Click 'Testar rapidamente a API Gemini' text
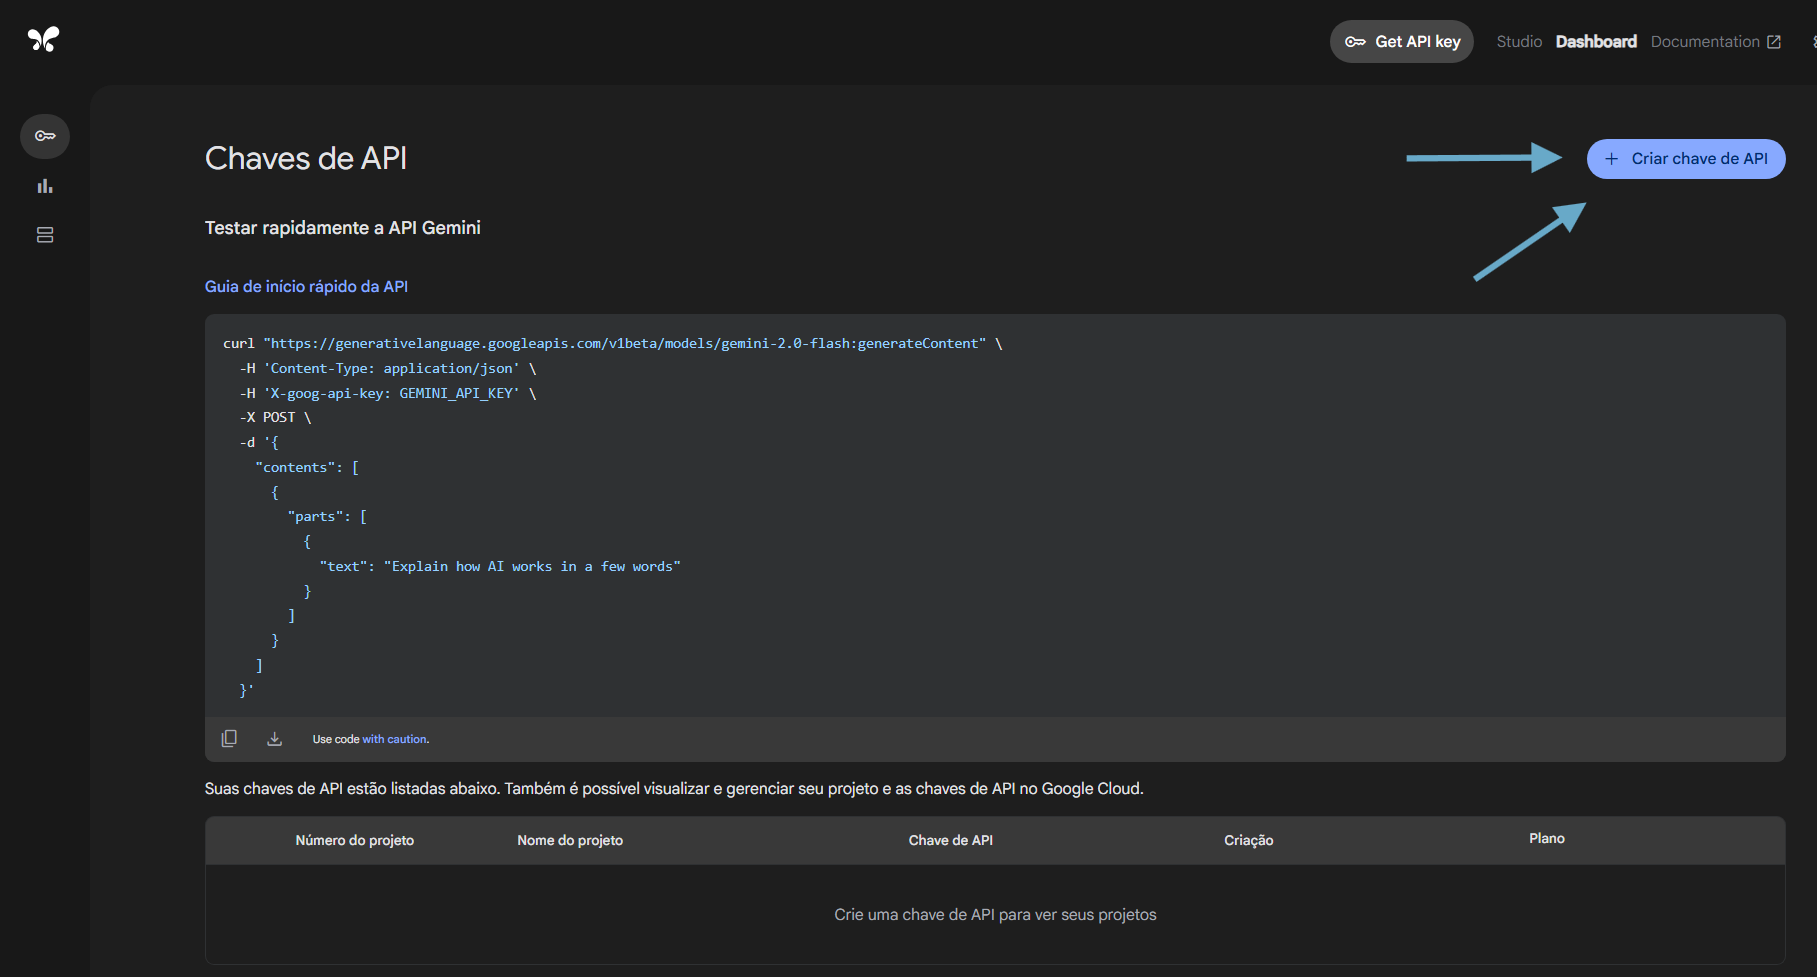This screenshot has width=1817, height=977. coord(343,228)
